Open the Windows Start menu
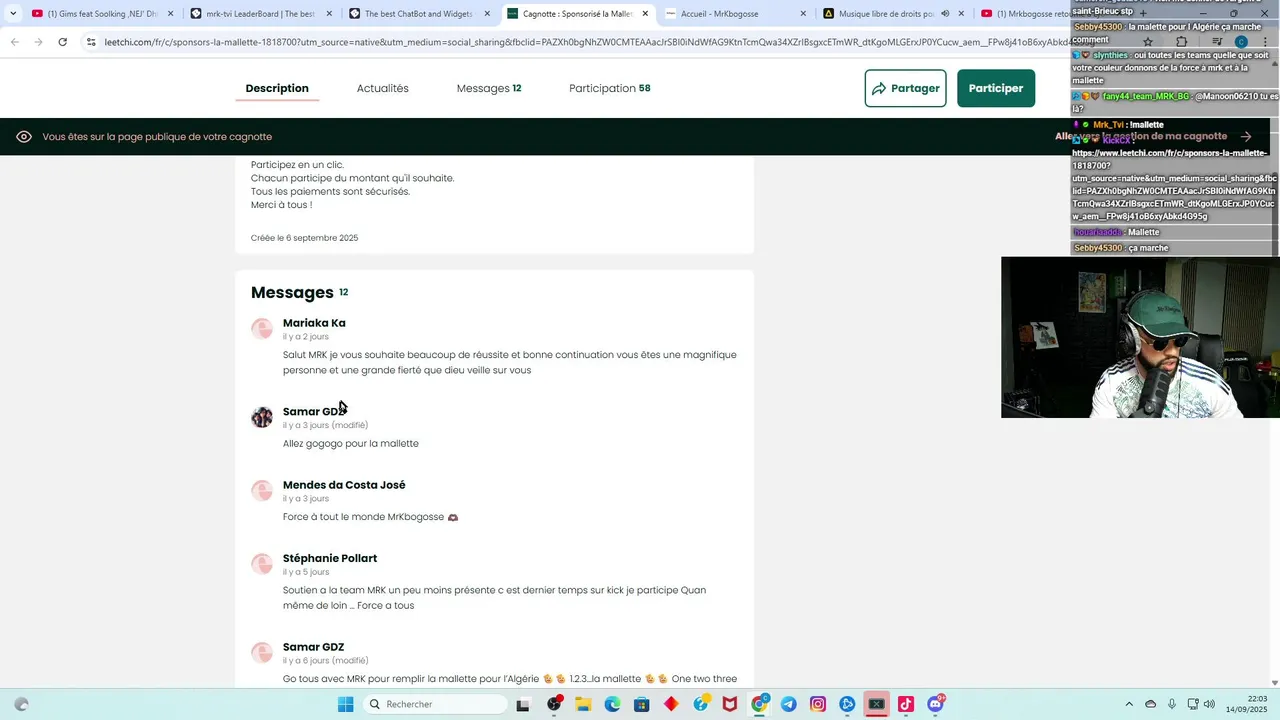Screen dimensions: 1280x720 (345, 704)
